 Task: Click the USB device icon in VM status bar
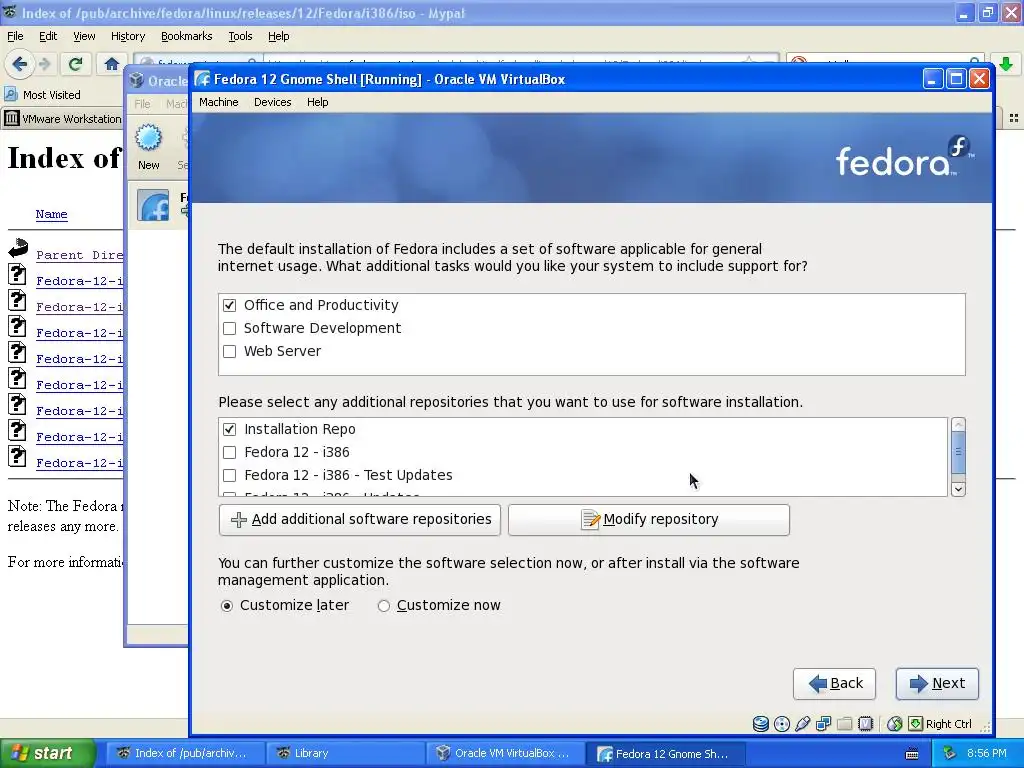pos(803,724)
